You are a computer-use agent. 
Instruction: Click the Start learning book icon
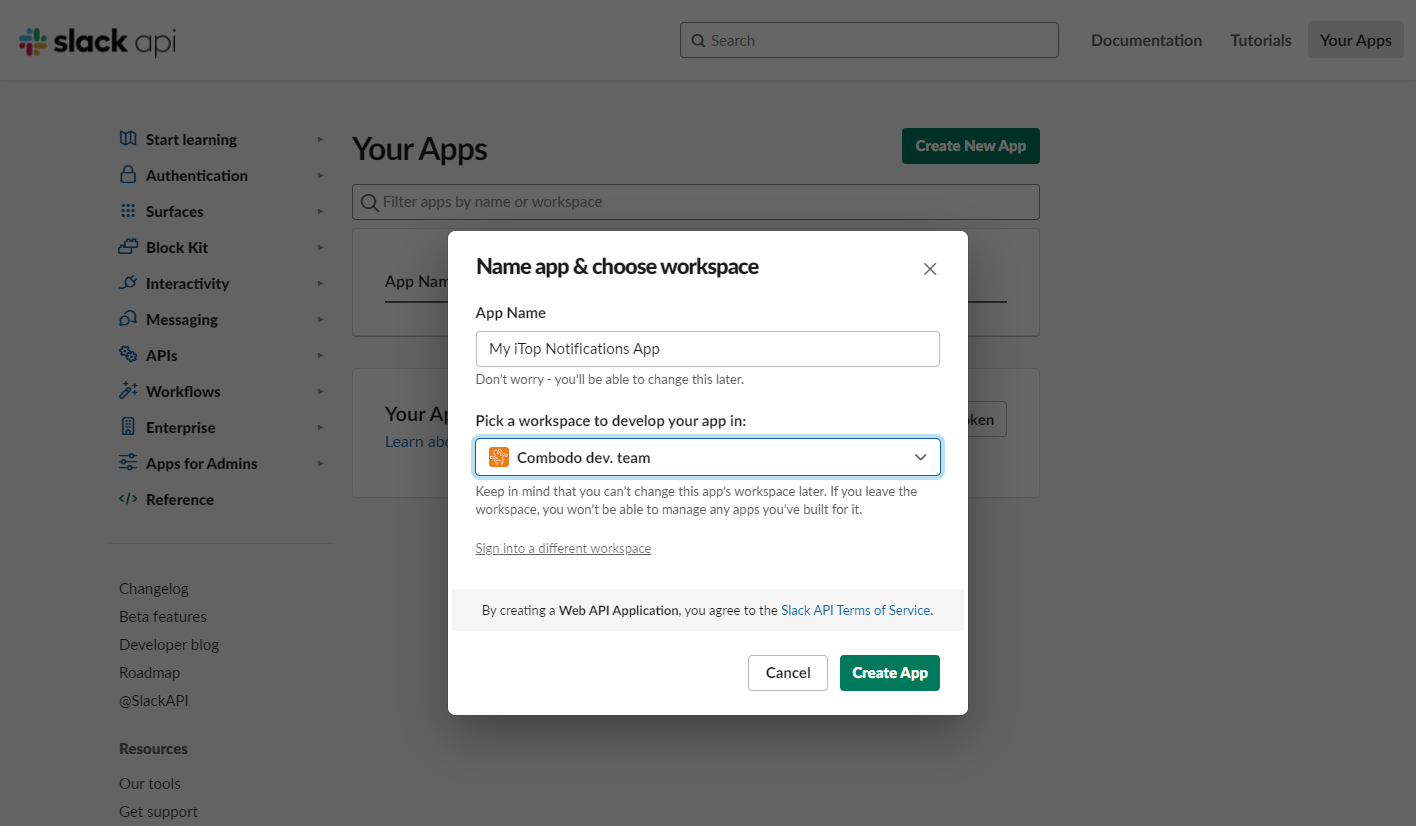[x=128, y=139]
